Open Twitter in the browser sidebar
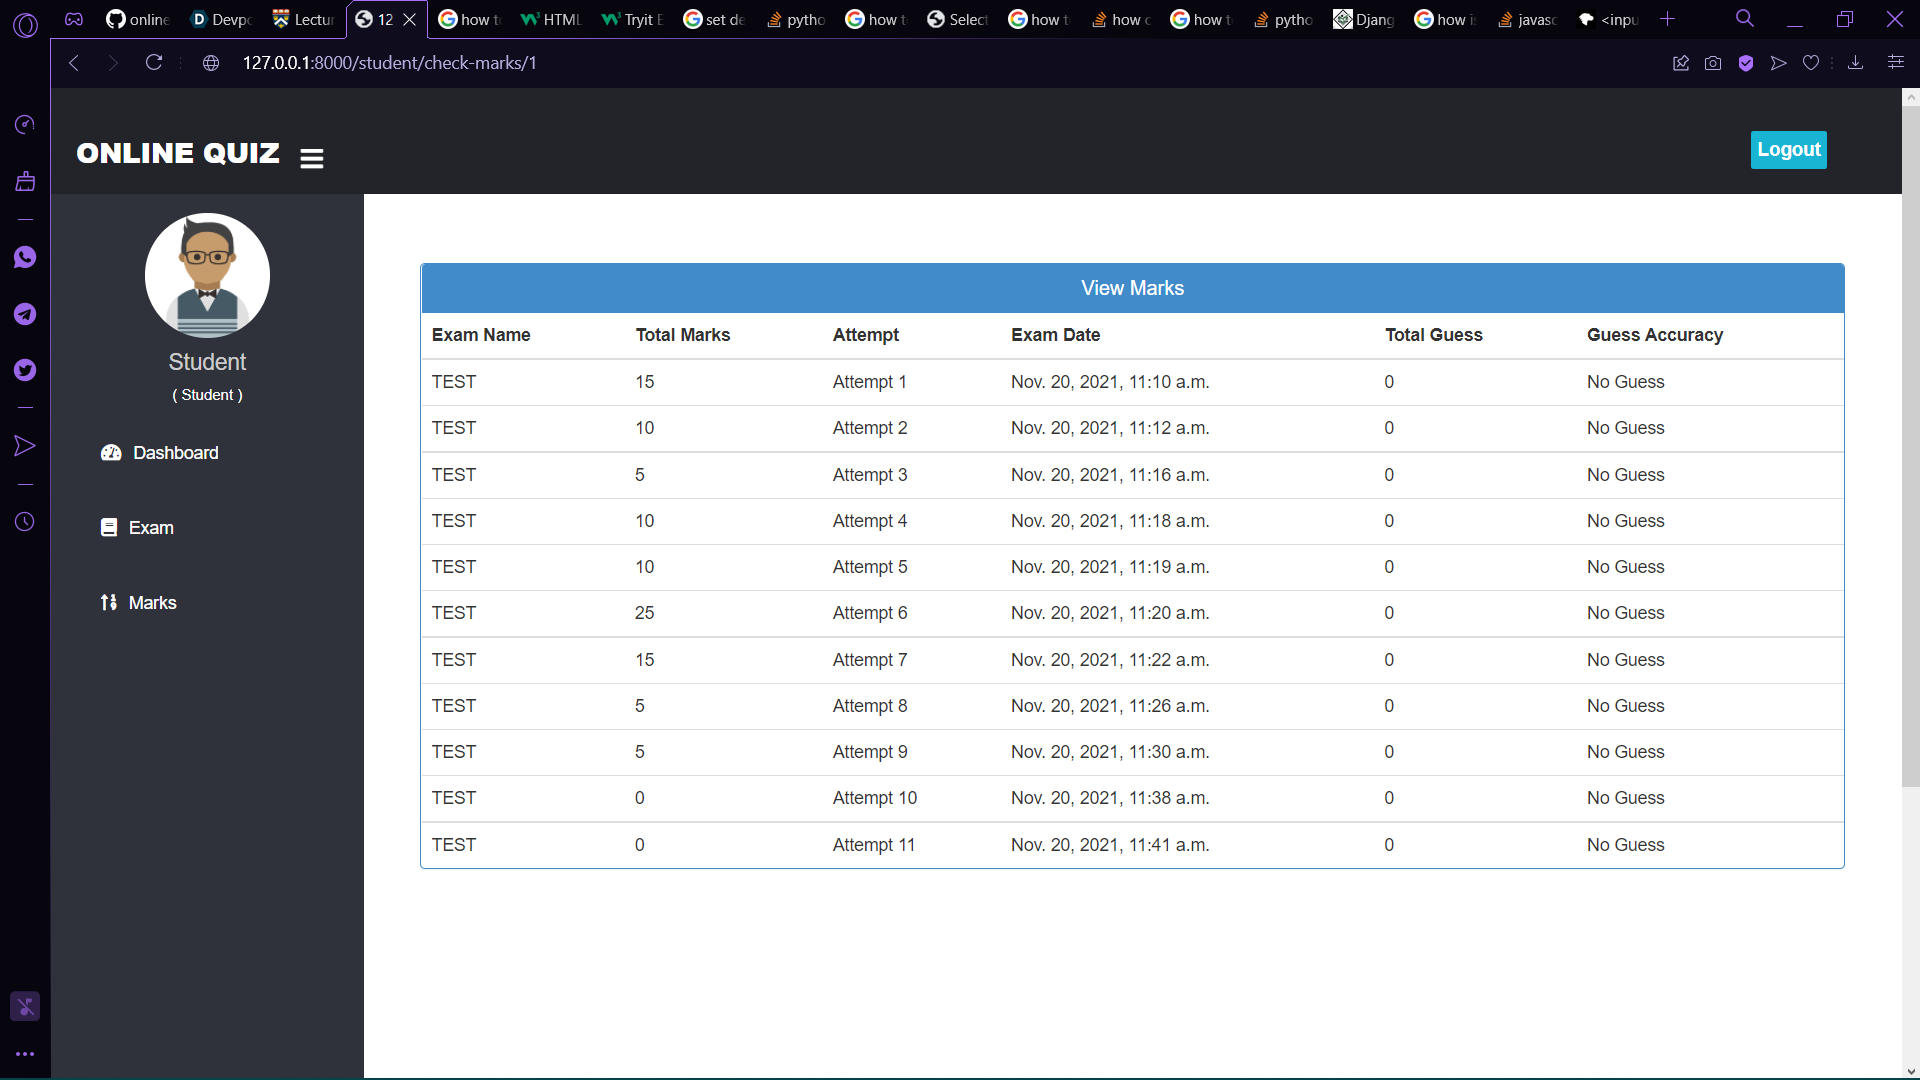 point(25,370)
